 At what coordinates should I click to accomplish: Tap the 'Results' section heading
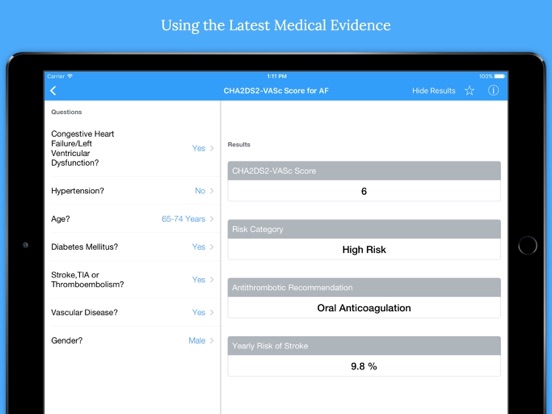pyautogui.click(x=239, y=144)
